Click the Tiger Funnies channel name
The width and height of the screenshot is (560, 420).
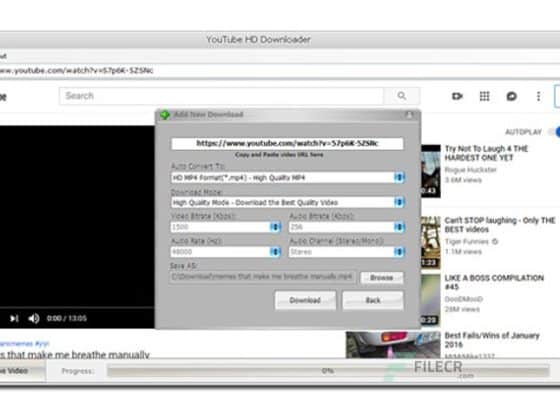[x=466, y=242]
